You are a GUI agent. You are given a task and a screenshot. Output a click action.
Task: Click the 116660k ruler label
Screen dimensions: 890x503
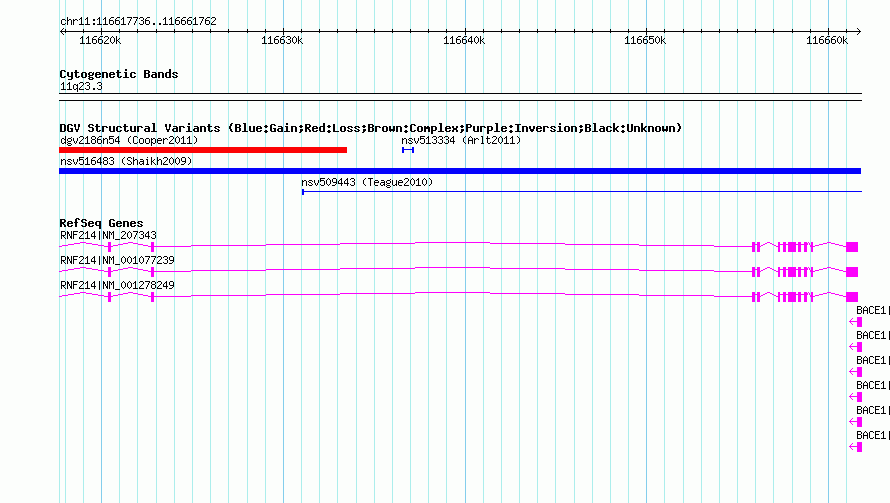826,40
